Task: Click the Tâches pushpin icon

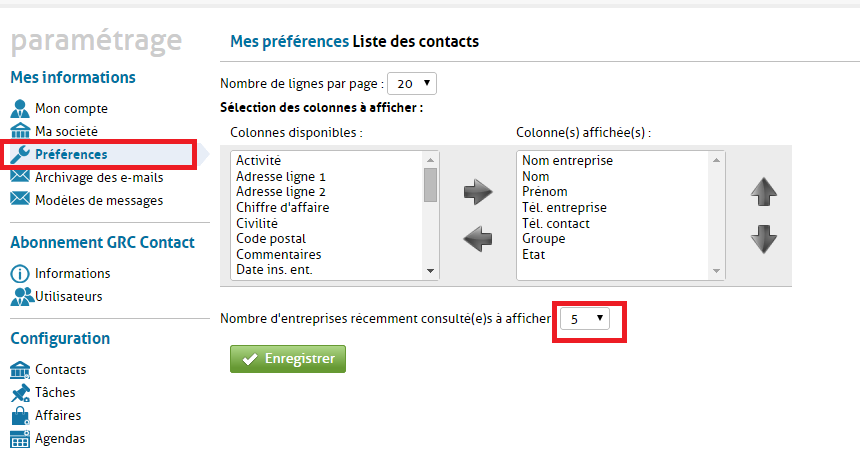Action: pos(20,392)
